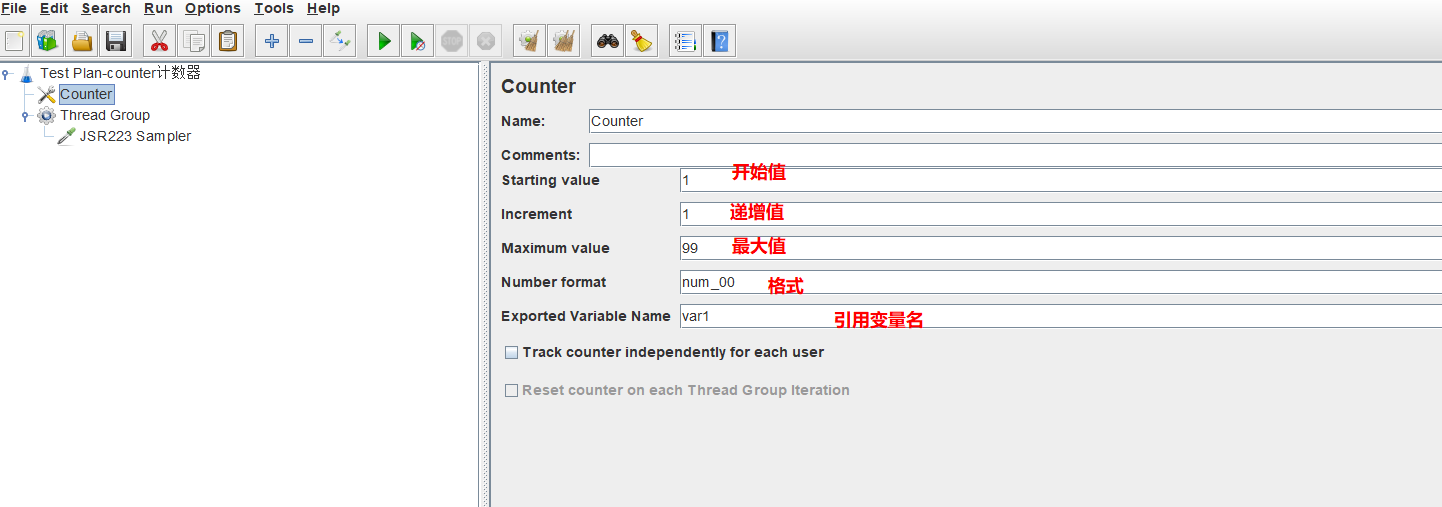Enable Track counter independently for each user

click(512, 353)
